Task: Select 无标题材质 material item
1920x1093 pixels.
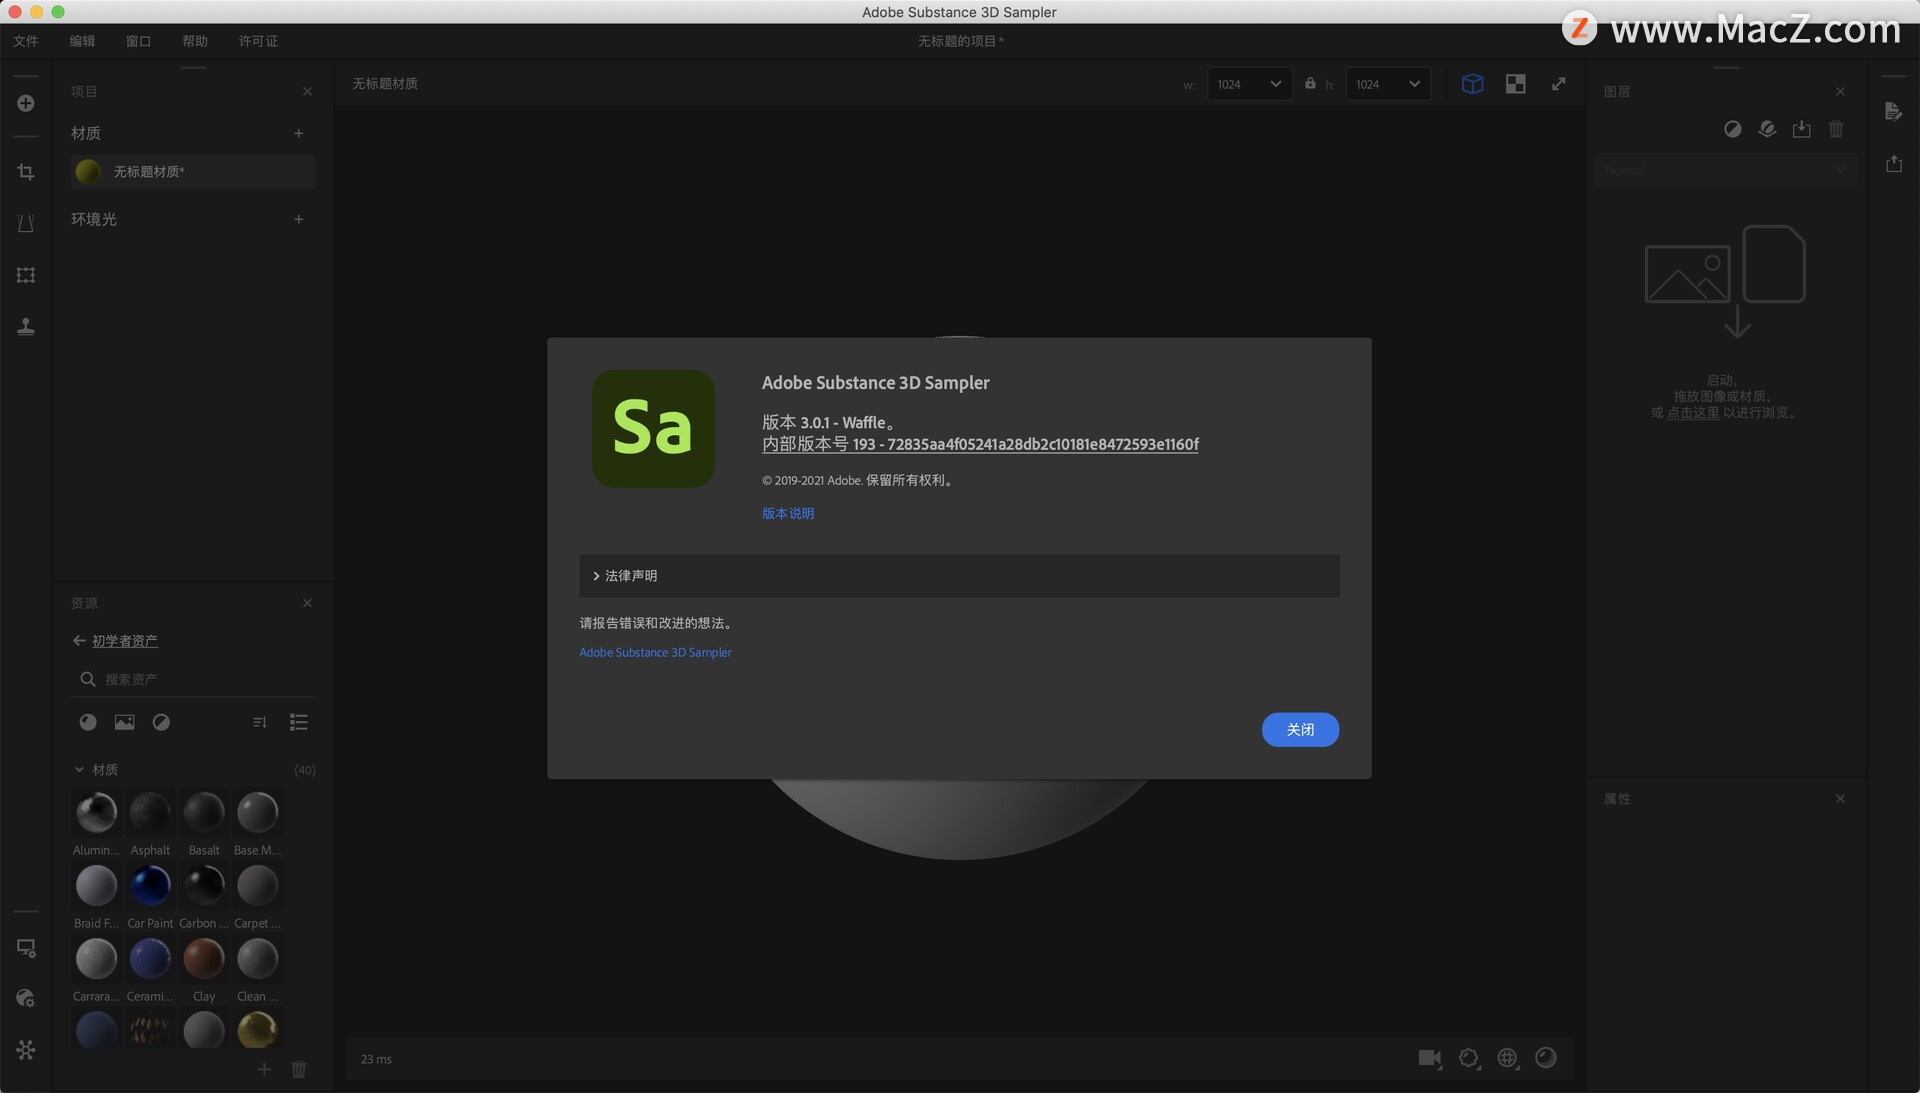Action: tap(193, 172)
